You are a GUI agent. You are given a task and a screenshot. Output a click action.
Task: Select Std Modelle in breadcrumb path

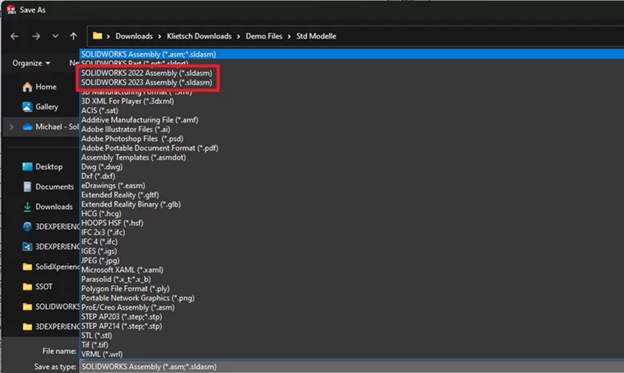316,36
